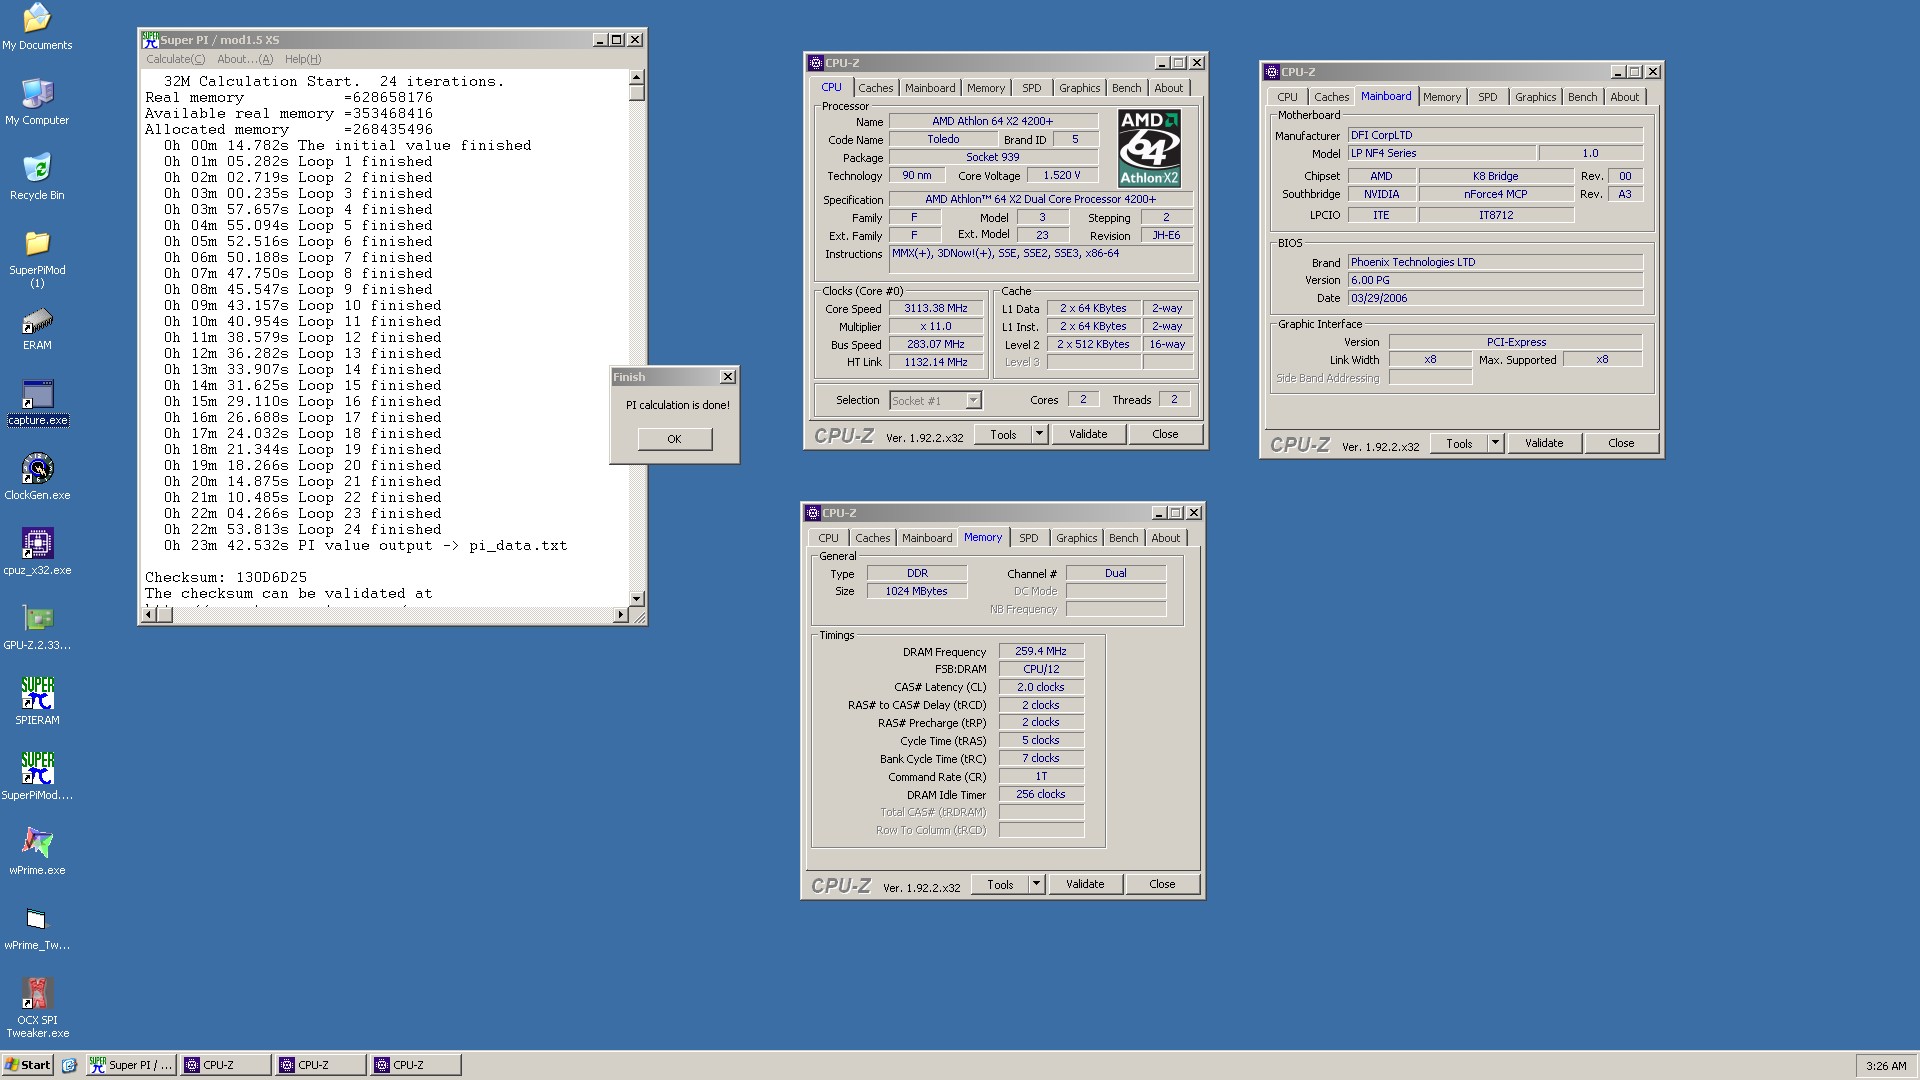Expand Tools arrow in CPU-Z CPU window

tap(1040, 434)
